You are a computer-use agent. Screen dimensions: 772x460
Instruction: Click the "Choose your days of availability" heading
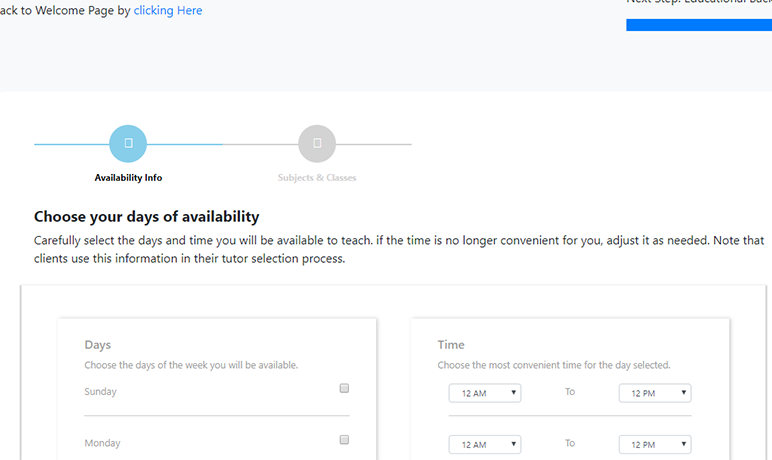(x=147, y=216)
